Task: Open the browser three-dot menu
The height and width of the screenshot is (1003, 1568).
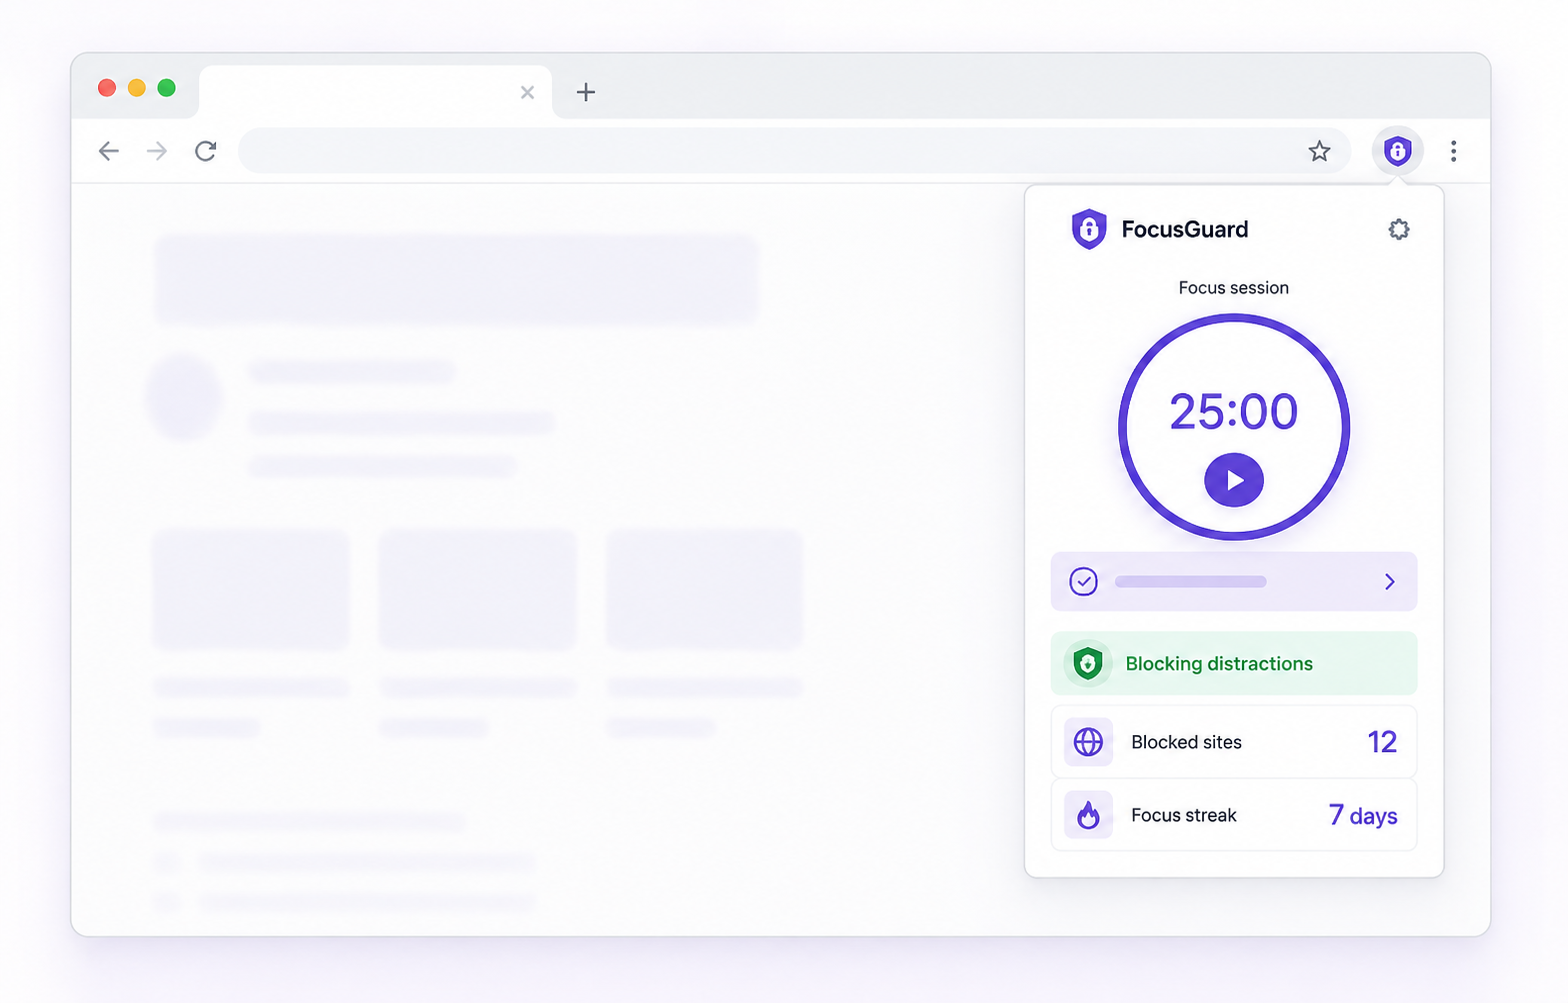Action: 1453,151
